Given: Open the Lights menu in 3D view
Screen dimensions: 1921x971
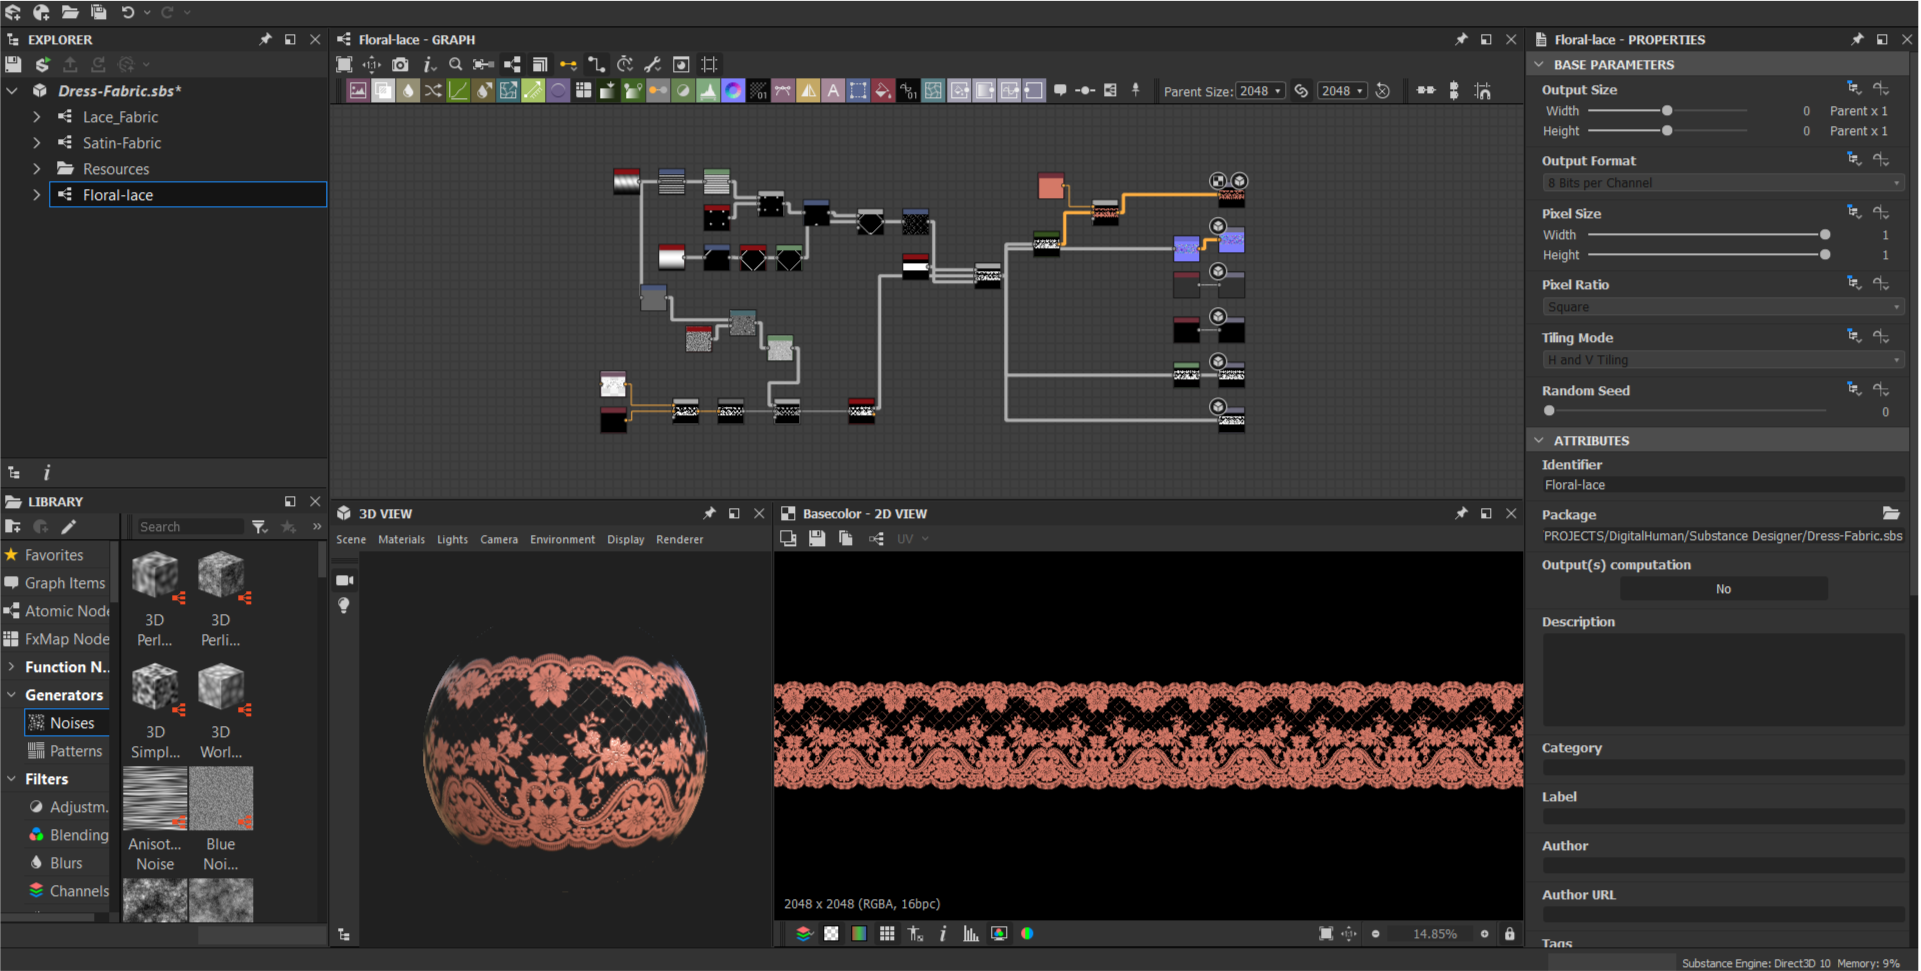Looking at the screenshot, I should pos(452,539).
